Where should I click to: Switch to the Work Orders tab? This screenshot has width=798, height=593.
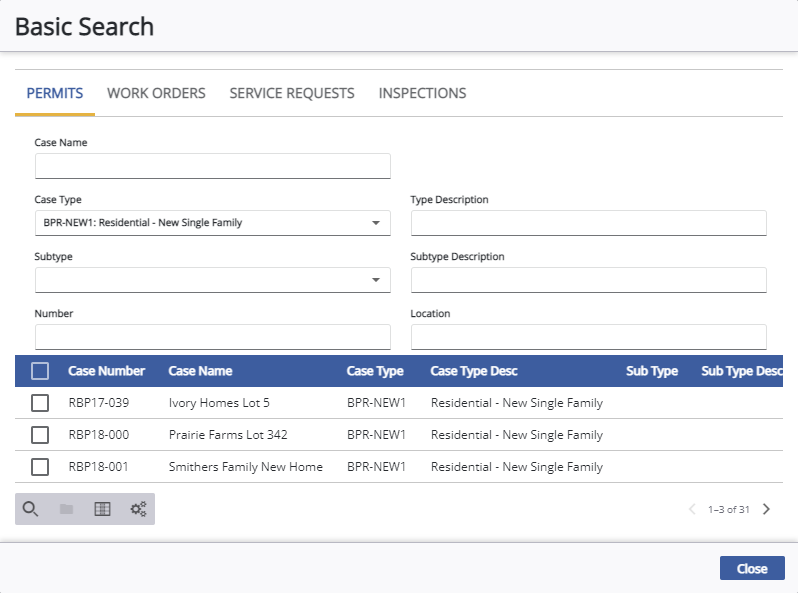coord(156,93)
